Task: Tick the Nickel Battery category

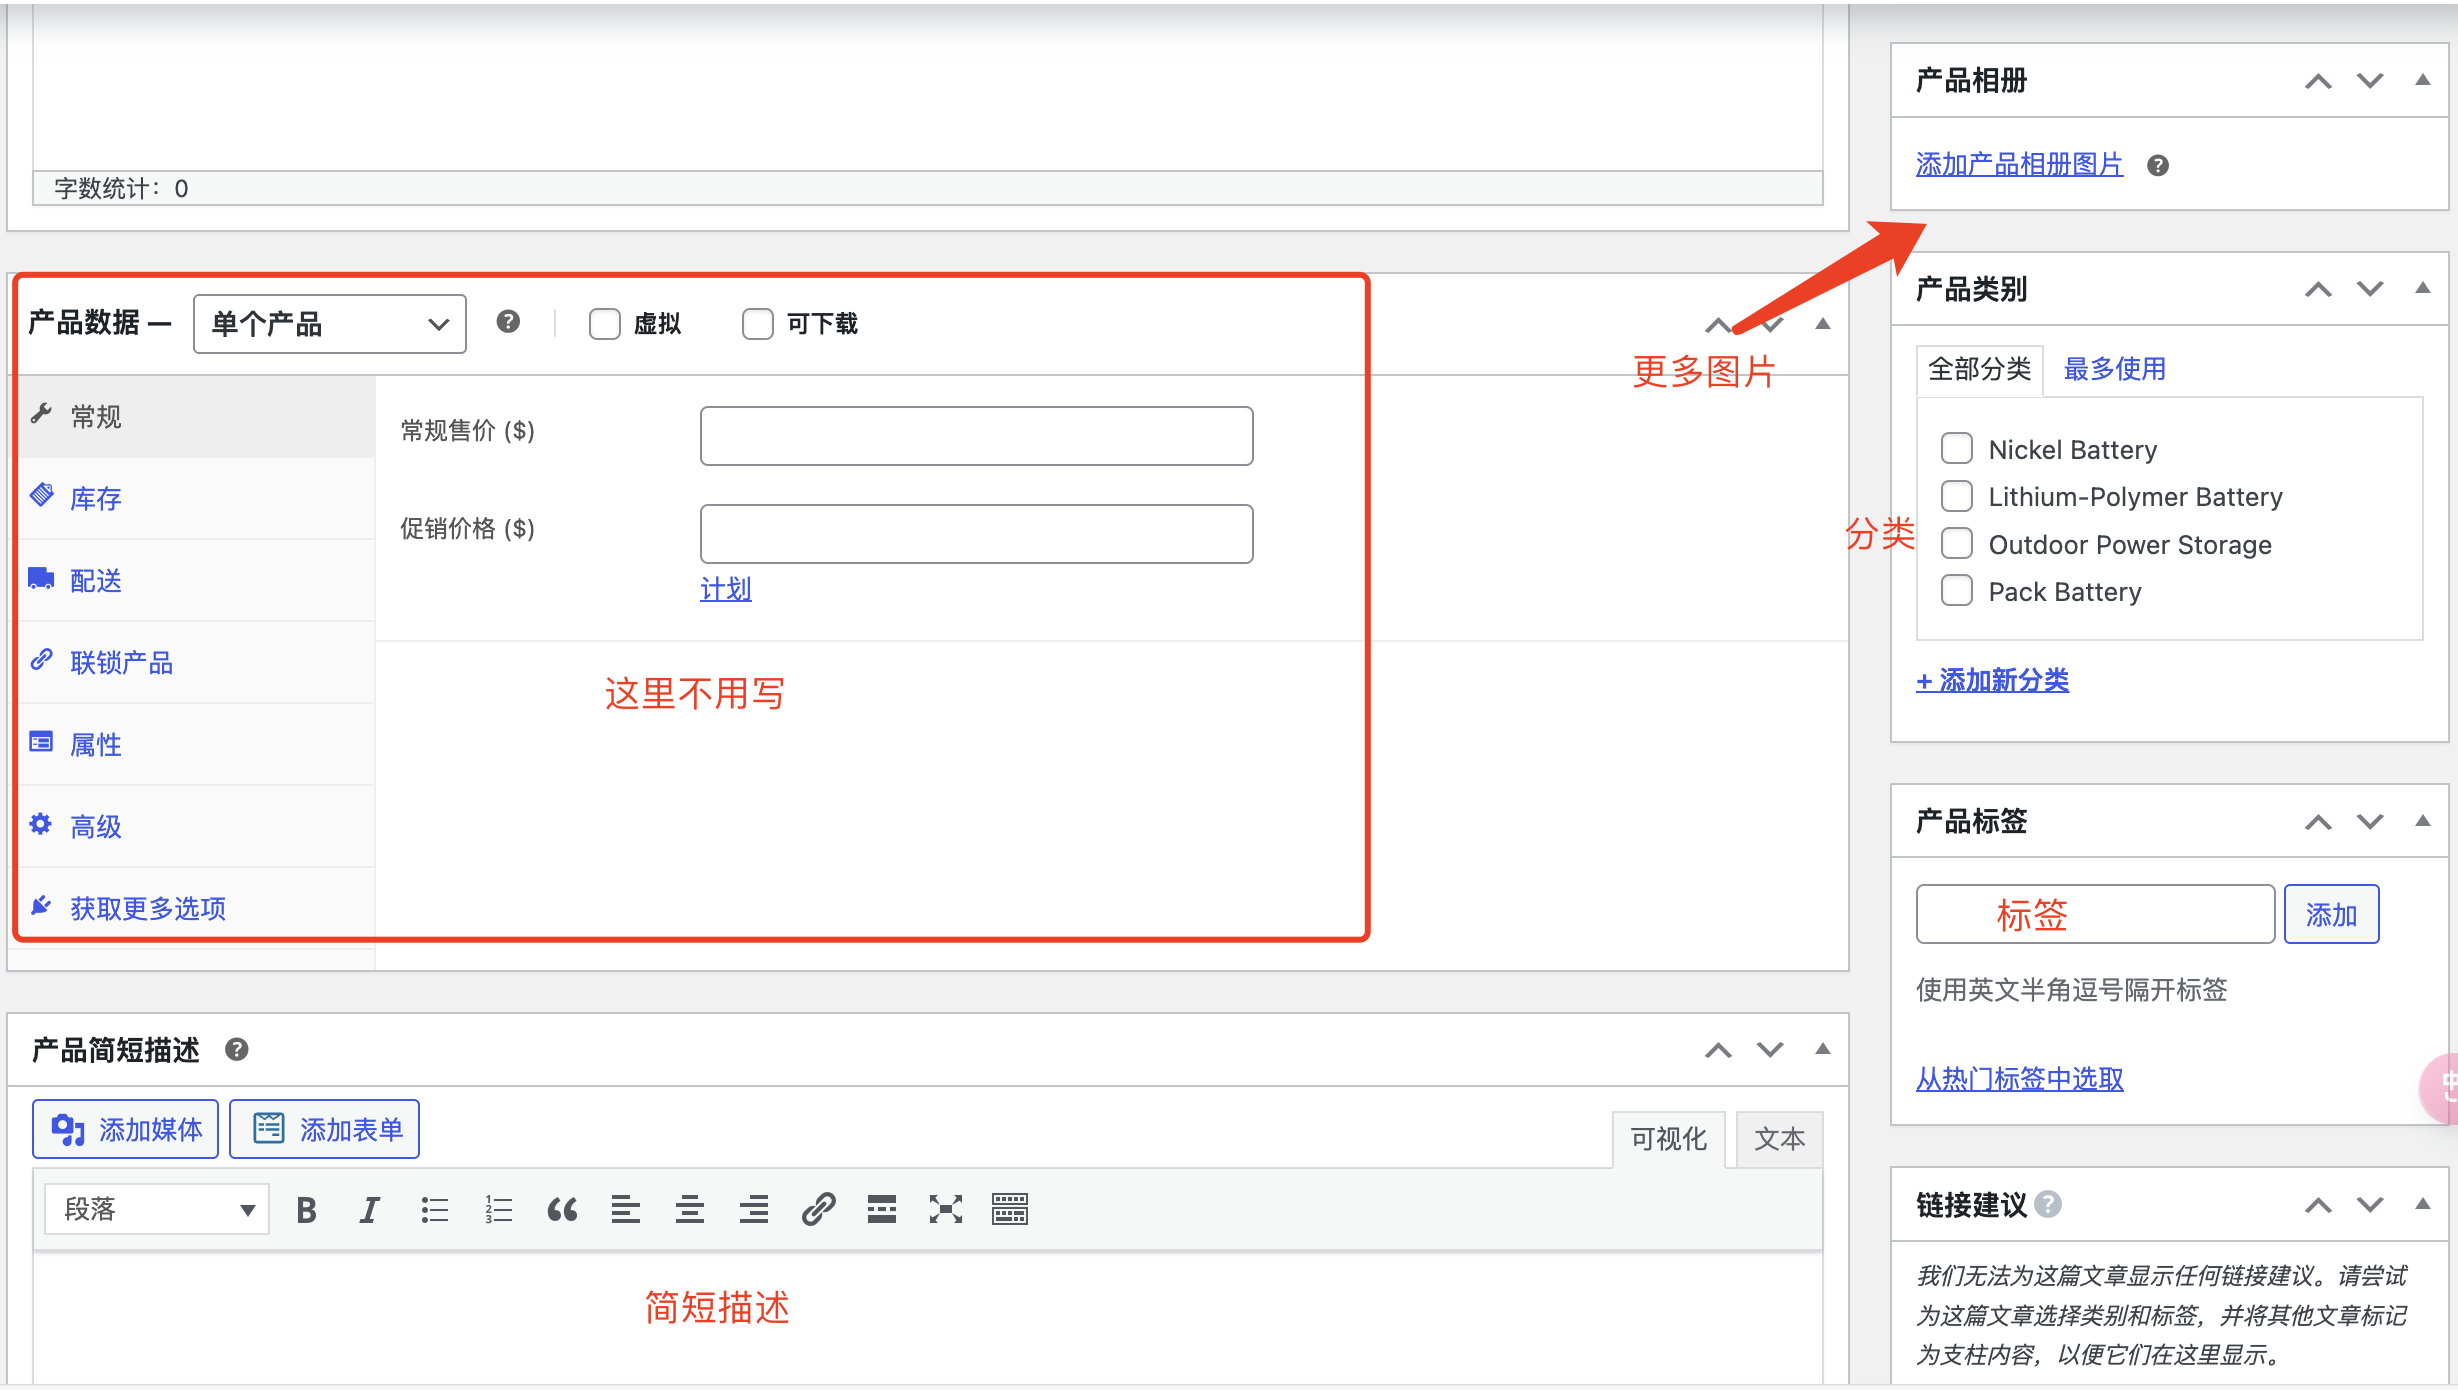Action: 1956,448
